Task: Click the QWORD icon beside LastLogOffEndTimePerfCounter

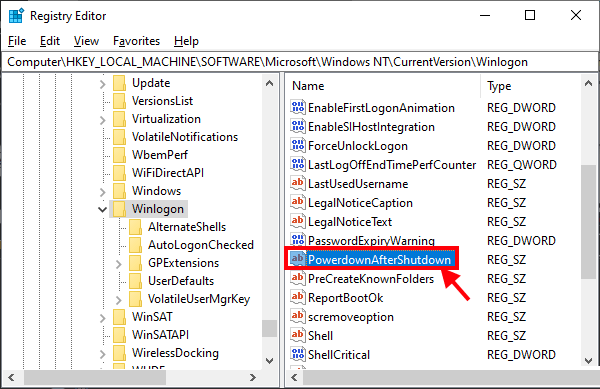Action: pos(298,164)
